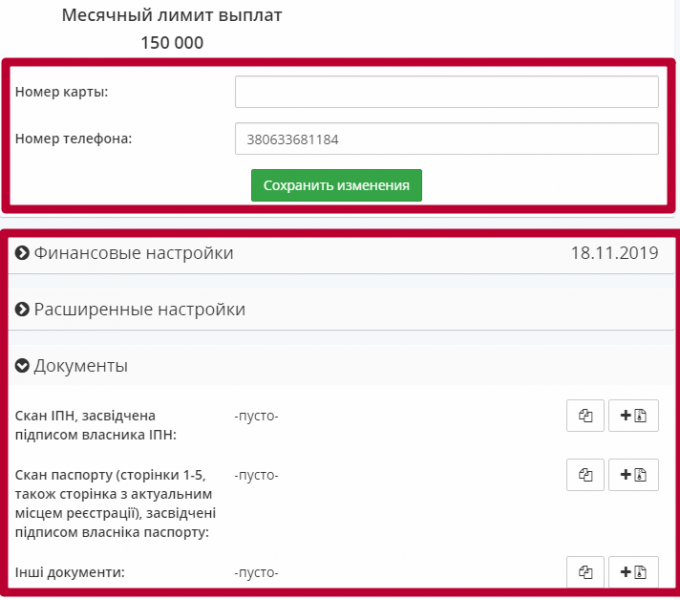Click the 150 000 limit value
Image resolution: width=680 pixels, height=600 pixels.
172,42
